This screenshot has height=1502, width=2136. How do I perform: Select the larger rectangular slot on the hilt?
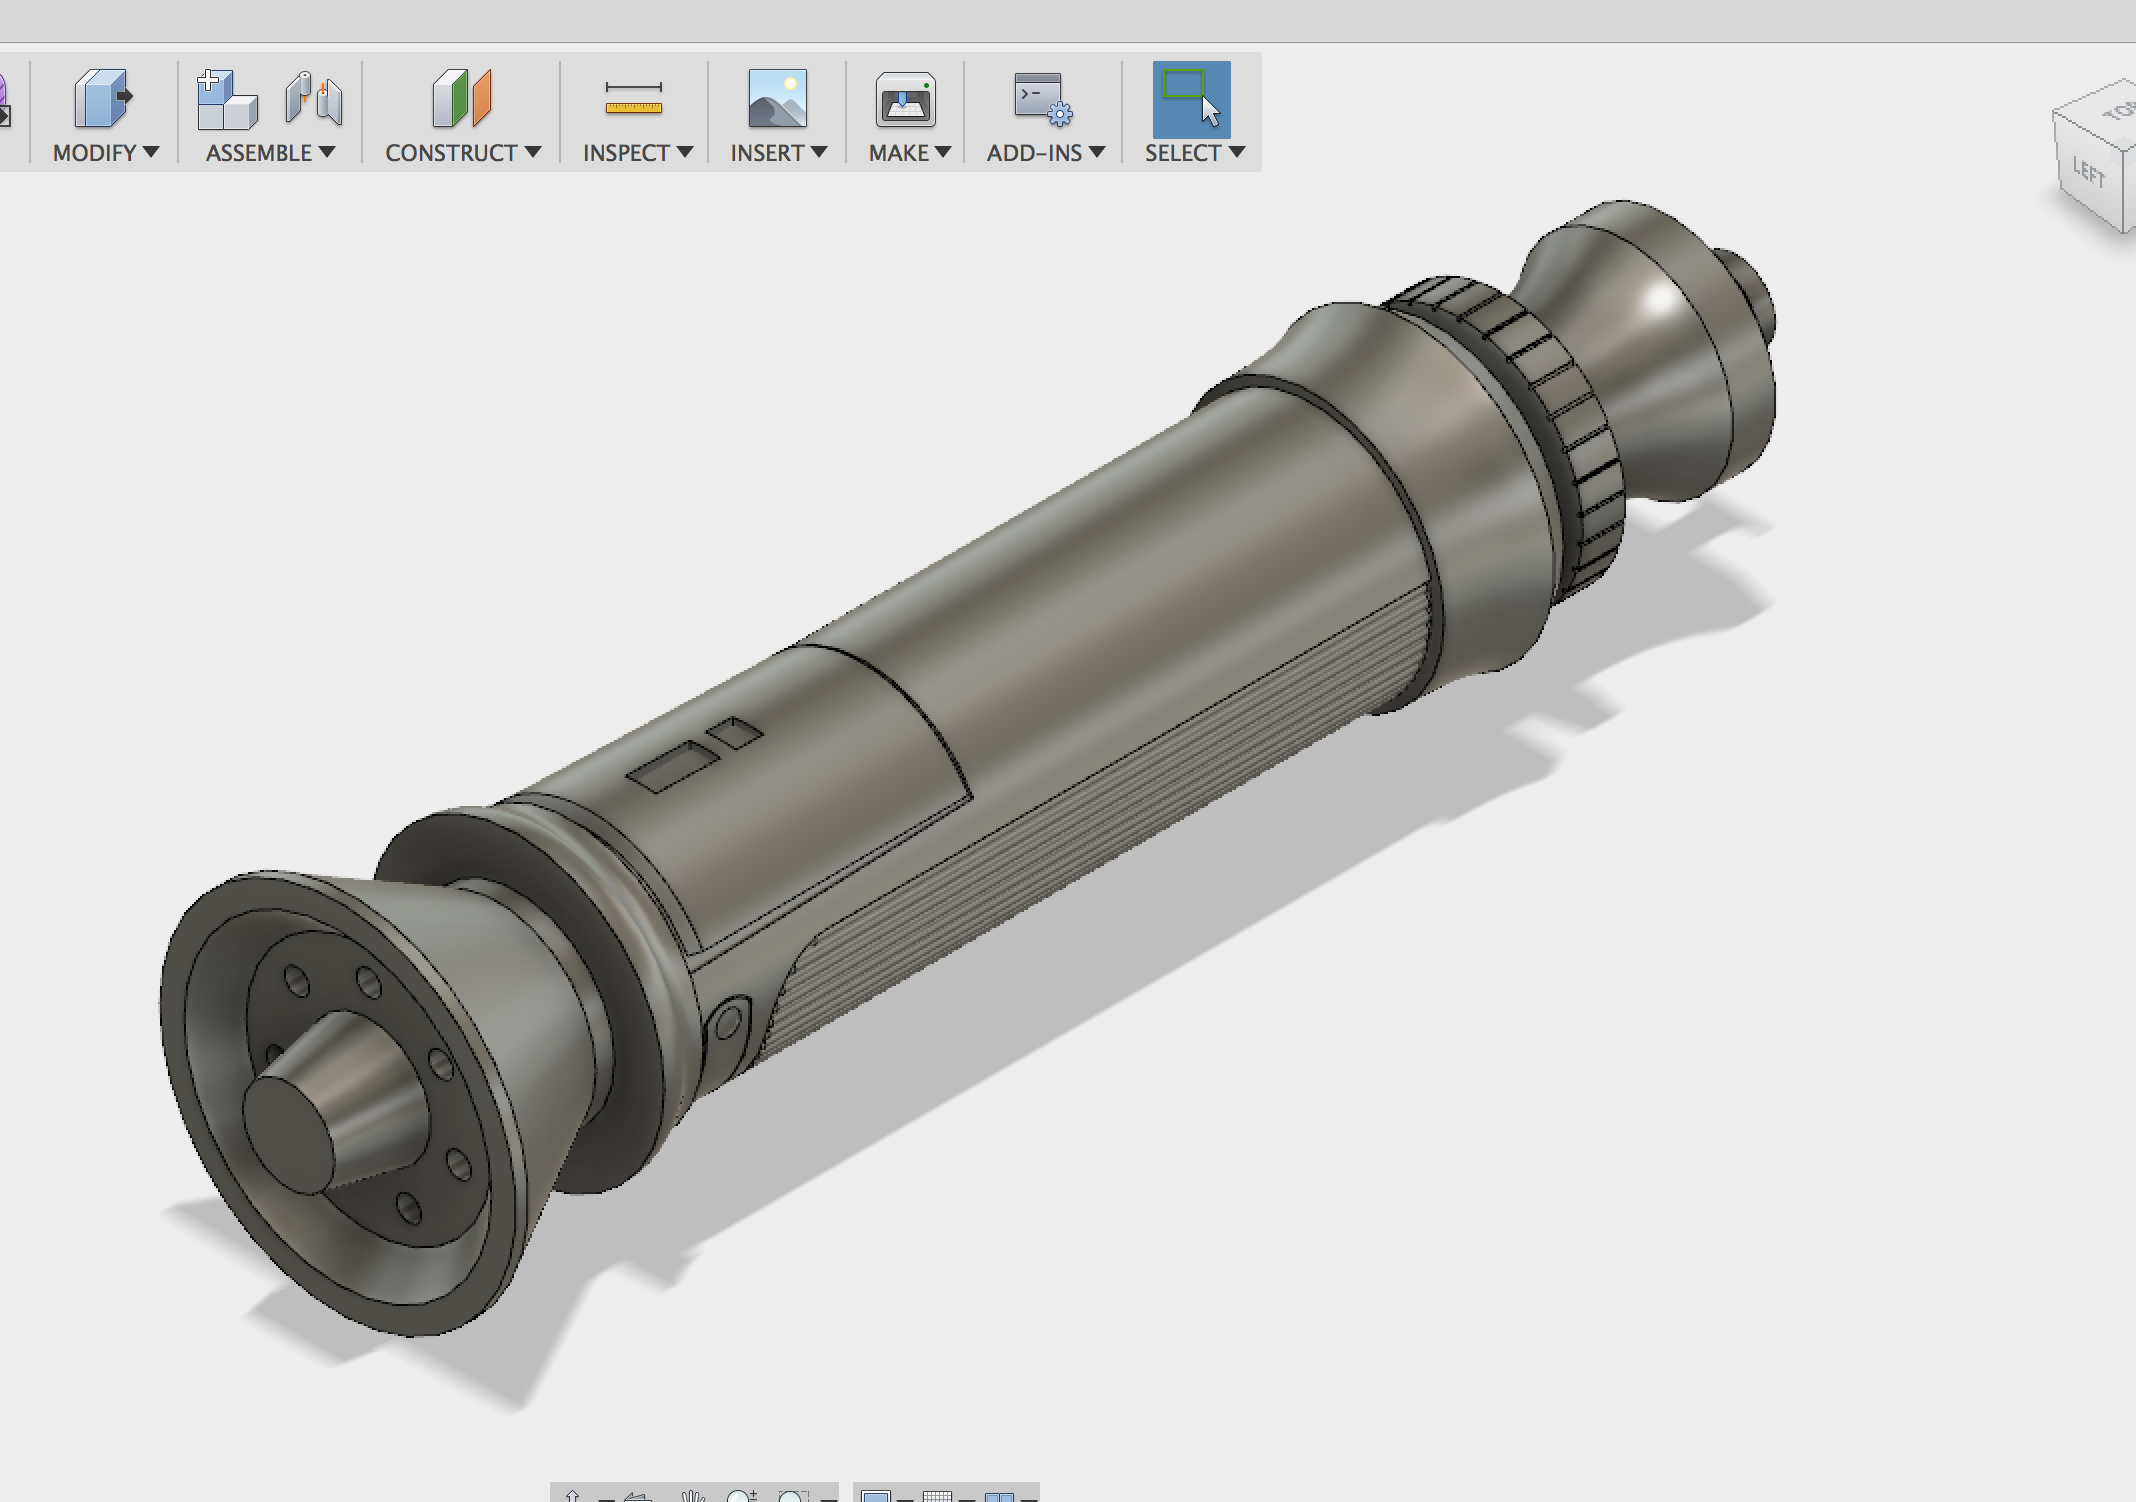point(673,766)
